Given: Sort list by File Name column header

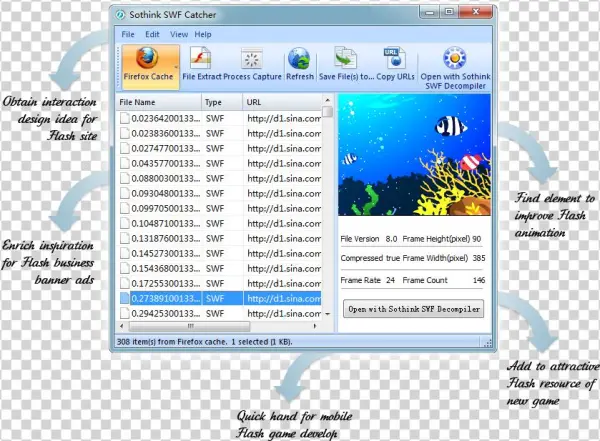Looking at the screenshot, I should click(157, 102).
